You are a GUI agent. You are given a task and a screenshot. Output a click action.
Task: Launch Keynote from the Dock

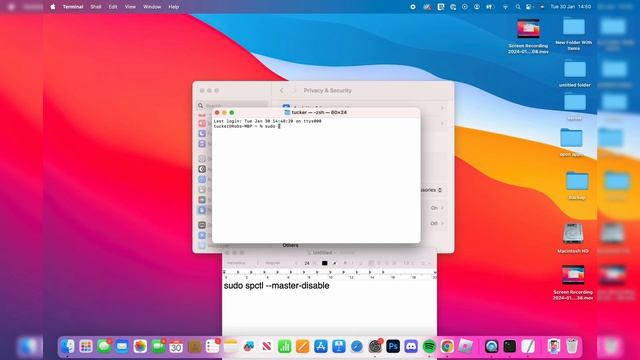pos(339,347)
